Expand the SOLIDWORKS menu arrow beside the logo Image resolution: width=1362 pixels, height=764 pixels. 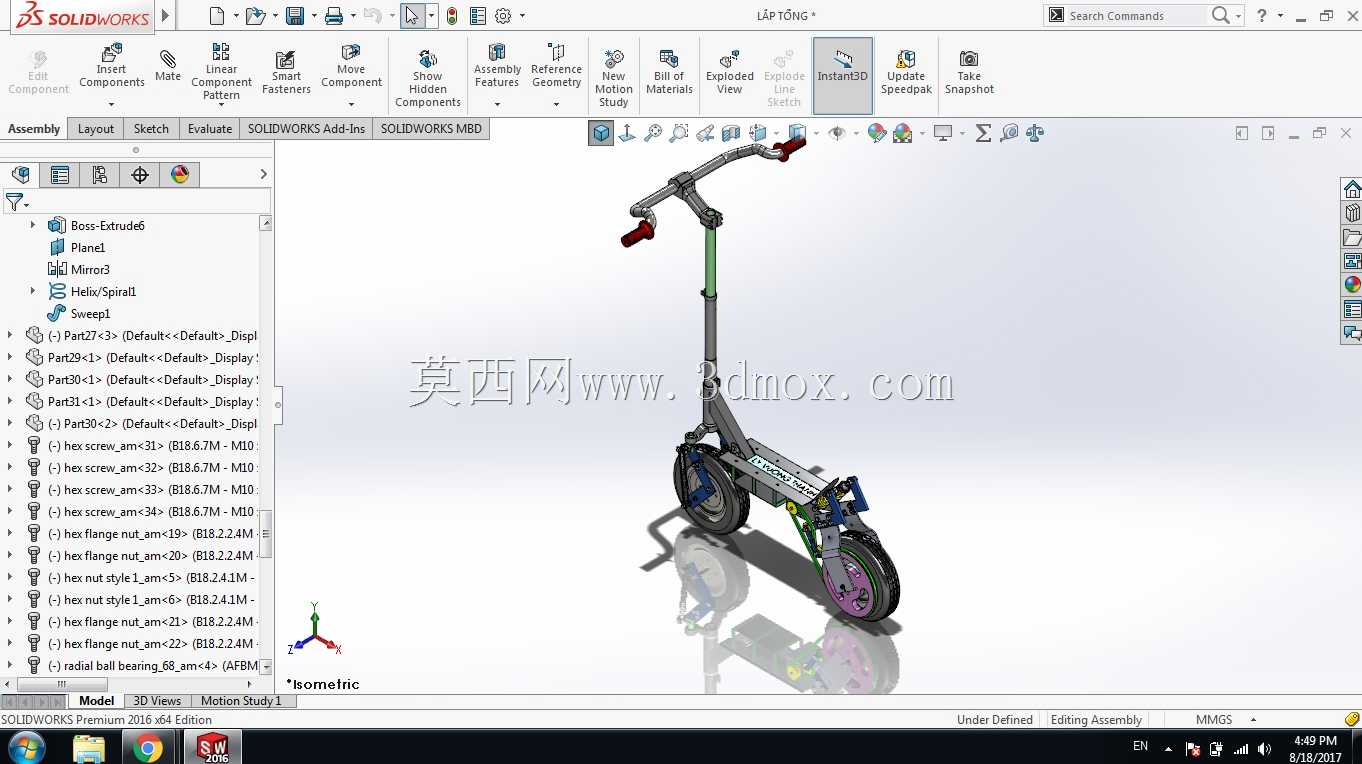coord(166,16)
